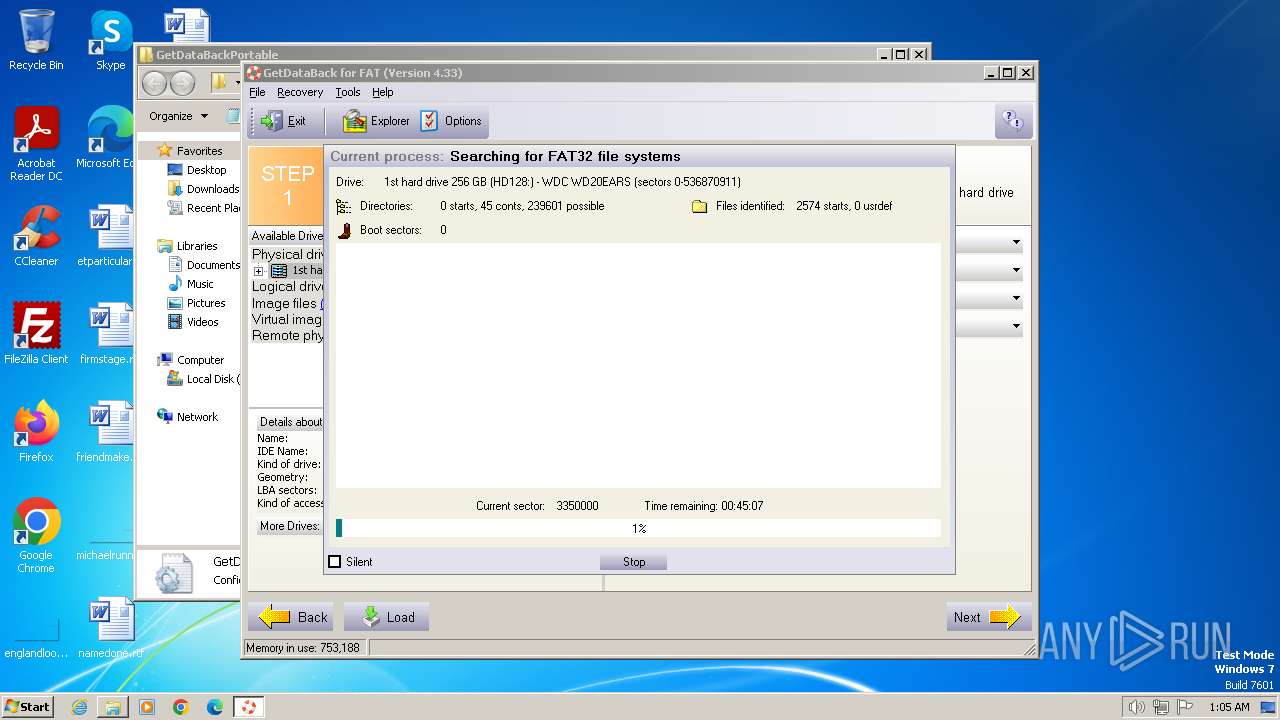Open Acrobat Reader DC desktop icon
Image resolution: width=1280 pixels, height=720 pixels.
tap(36, 145)
